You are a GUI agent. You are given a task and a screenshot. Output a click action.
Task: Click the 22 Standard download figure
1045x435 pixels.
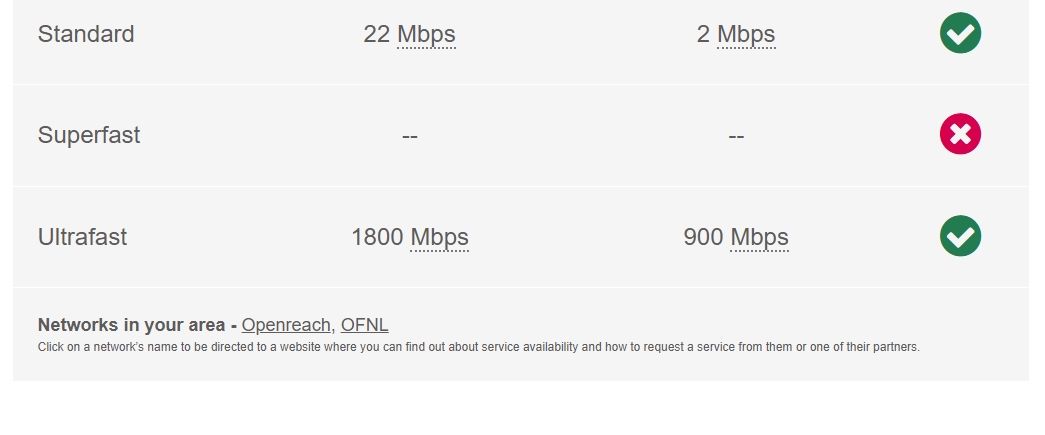coord(376,35)
